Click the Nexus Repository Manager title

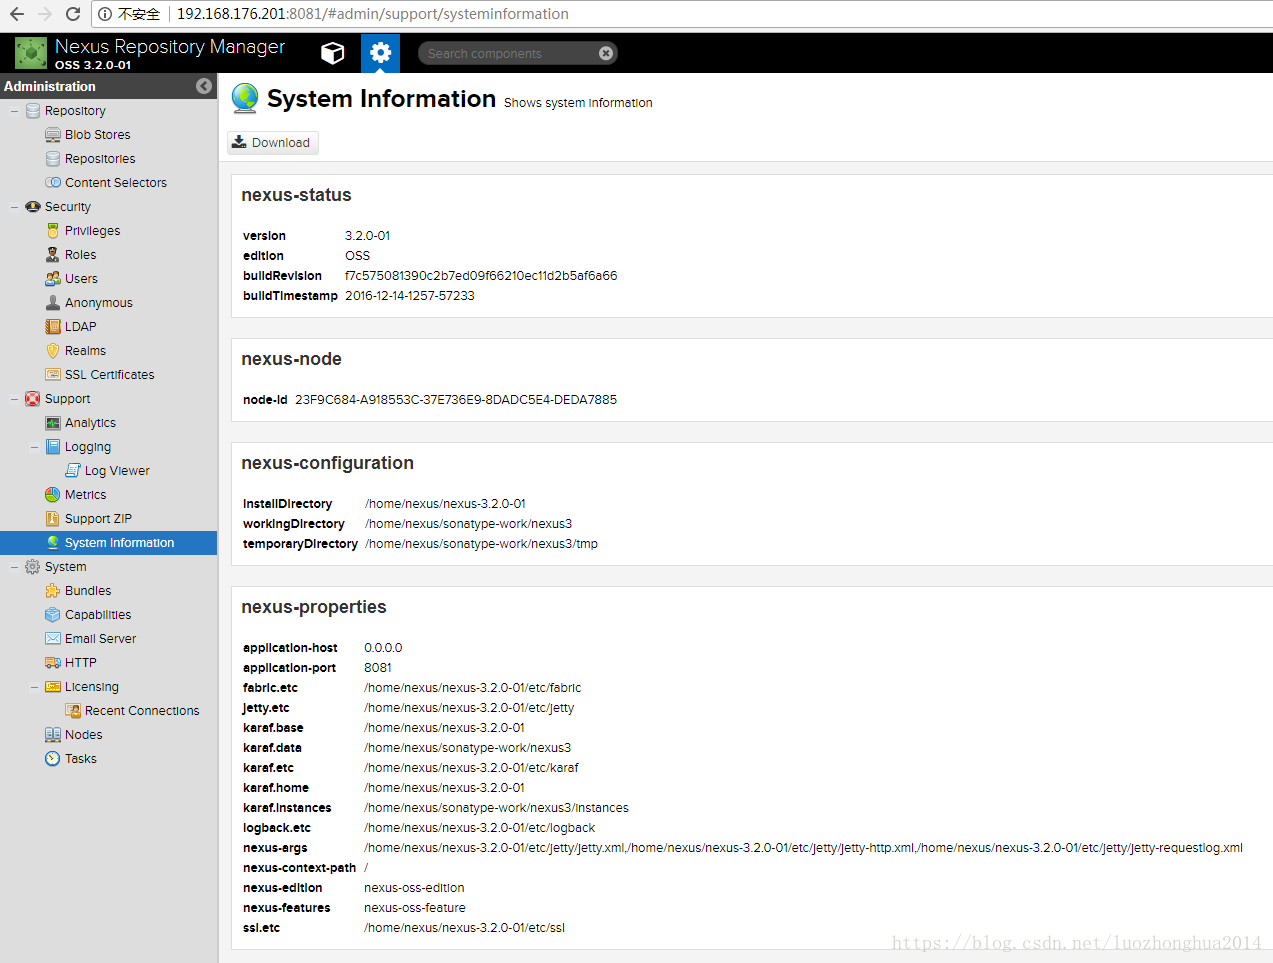170,47
